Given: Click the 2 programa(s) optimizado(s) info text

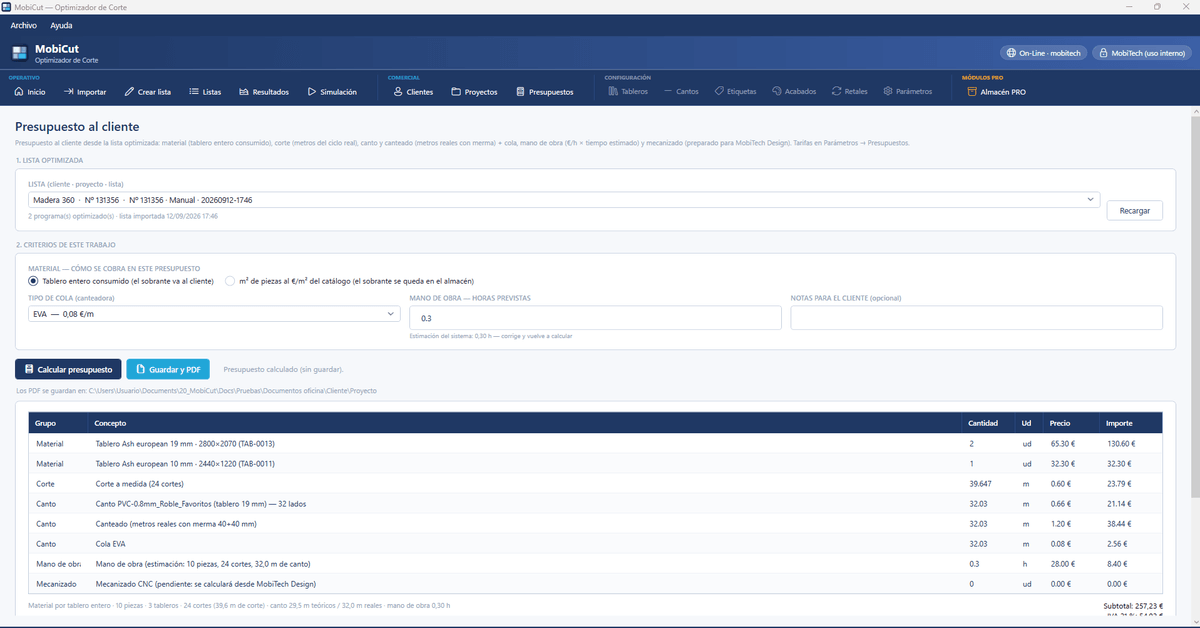Looking at the screenshot, I should (123, 216).
